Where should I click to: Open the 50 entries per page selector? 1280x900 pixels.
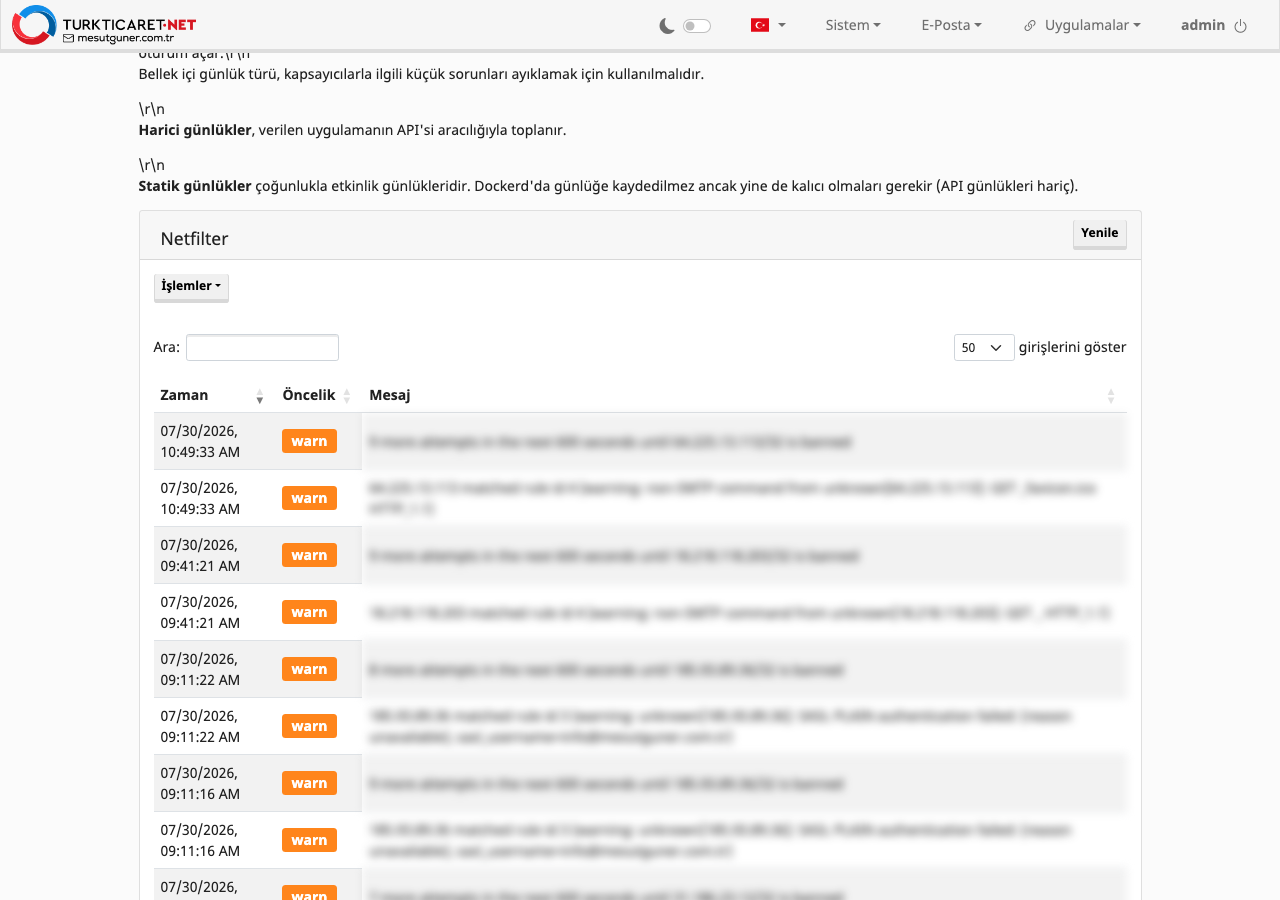coord(984,347)
